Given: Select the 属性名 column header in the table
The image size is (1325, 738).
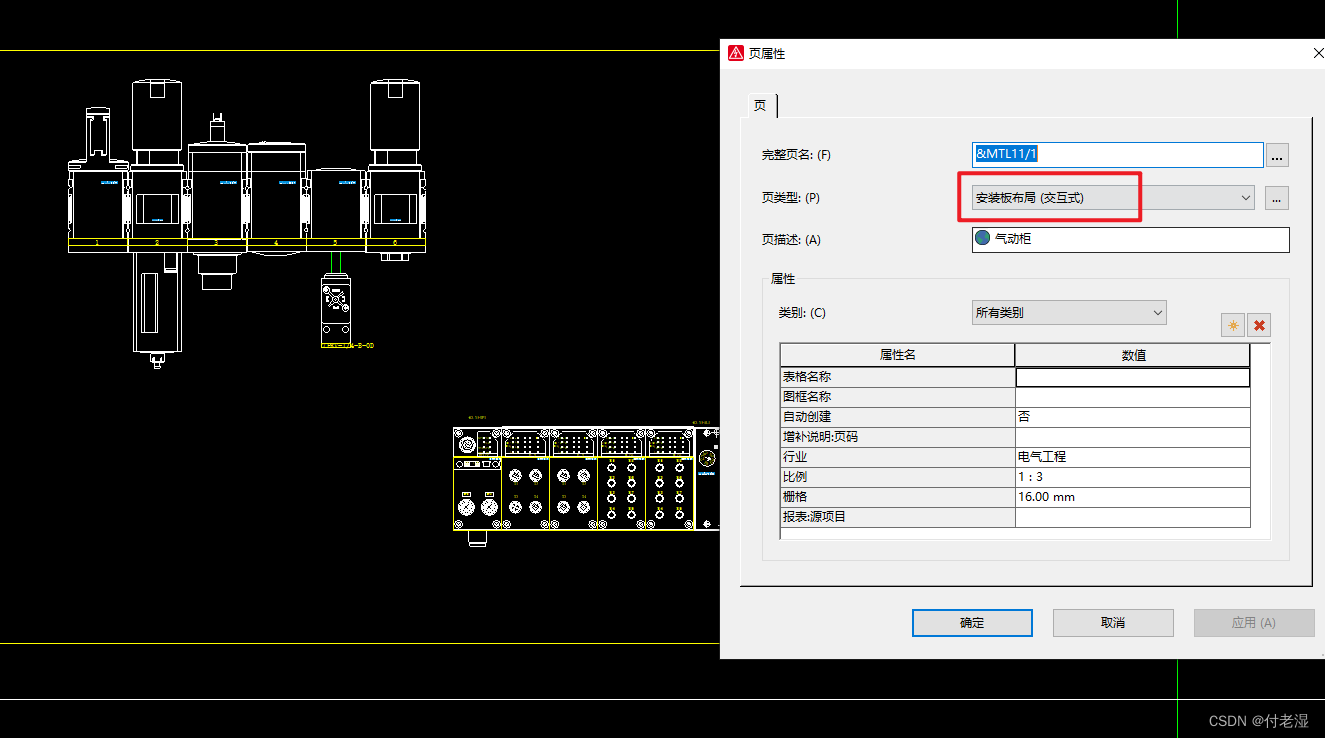Looking at the screenshot, I should pos(896,355).
